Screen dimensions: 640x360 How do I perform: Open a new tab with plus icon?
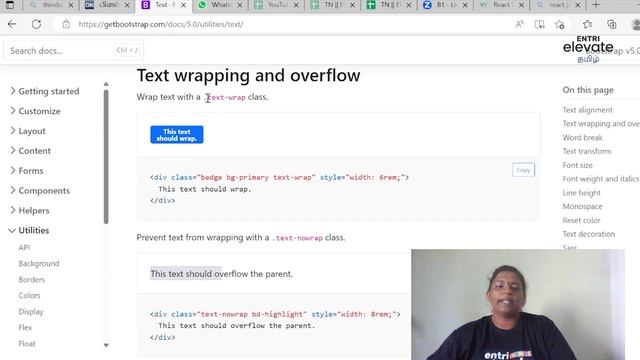[596, 5]
